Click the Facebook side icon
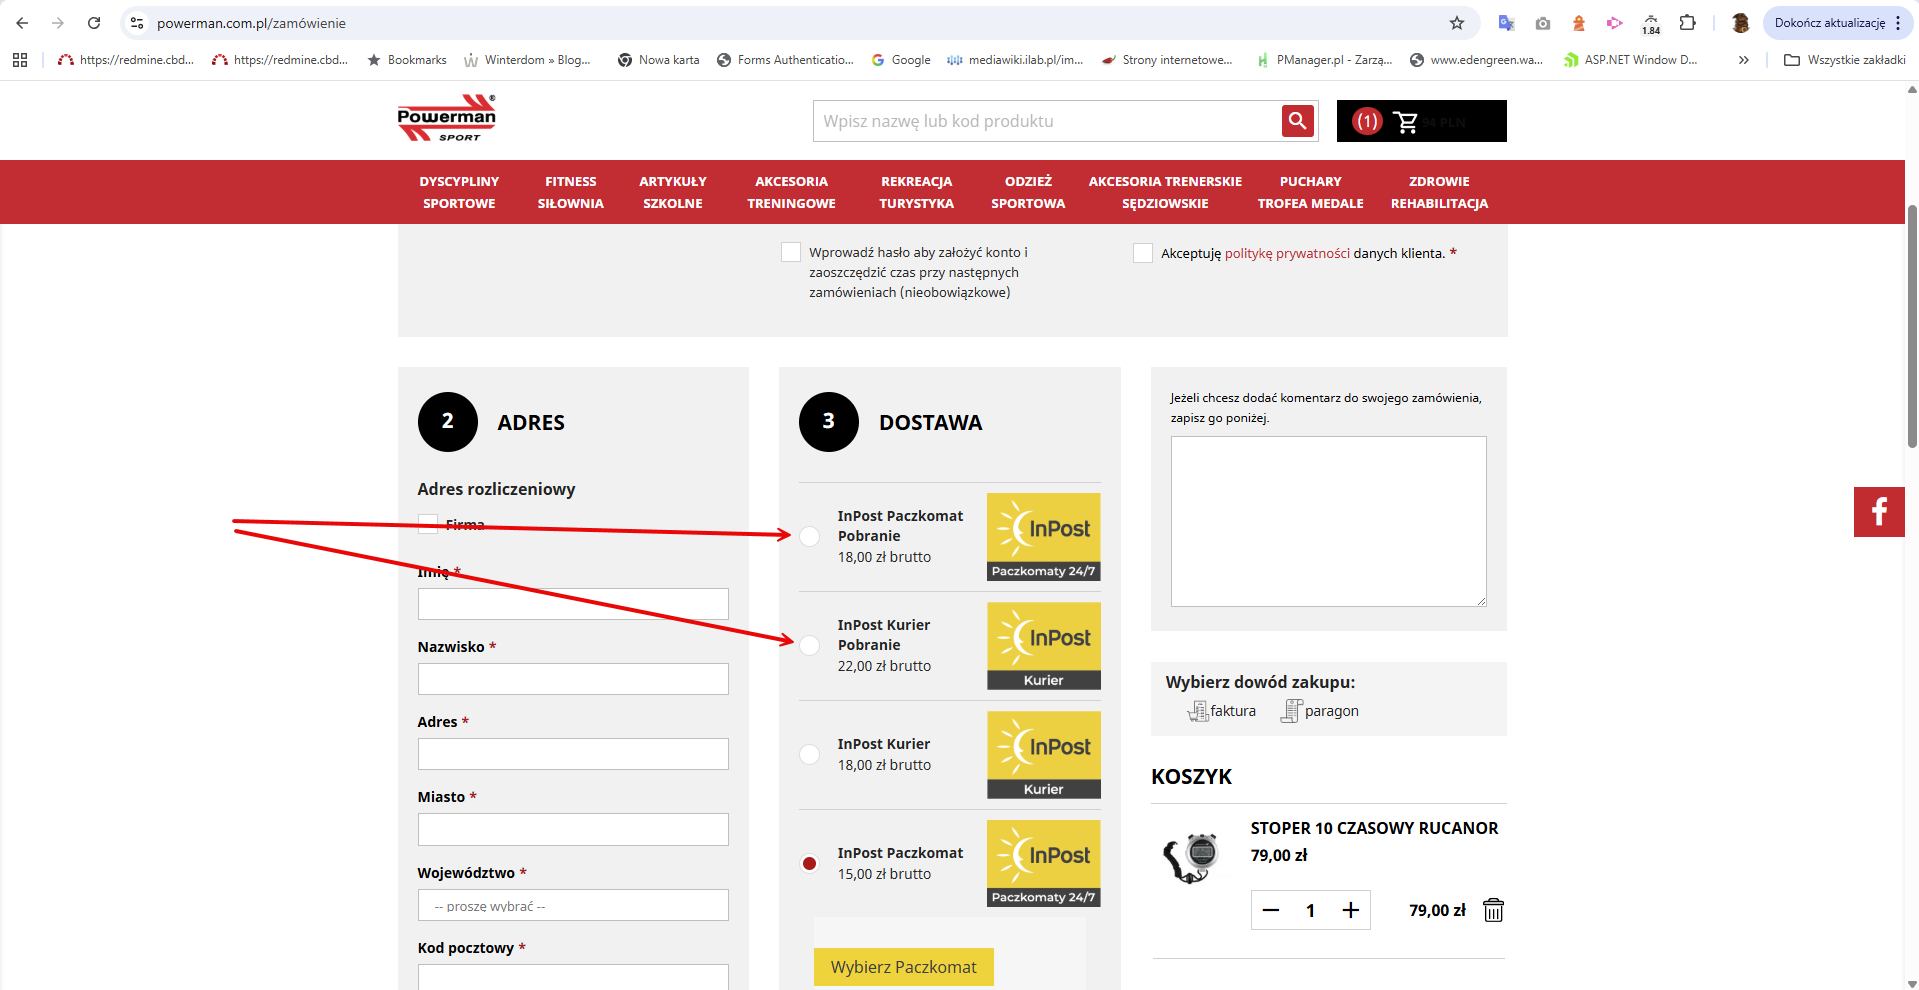Image resolution: width=1919 pixels, height=990 pixels. [x=1879, y=512]
